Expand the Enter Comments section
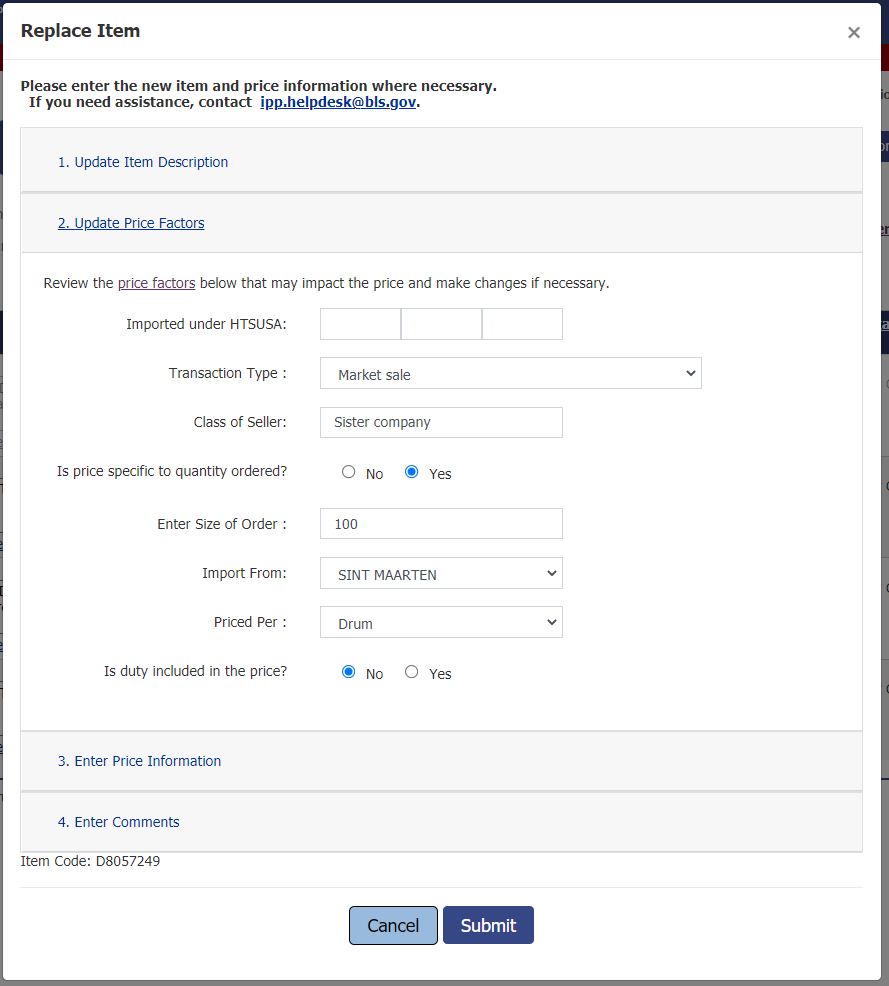 [x=119, y=822]
